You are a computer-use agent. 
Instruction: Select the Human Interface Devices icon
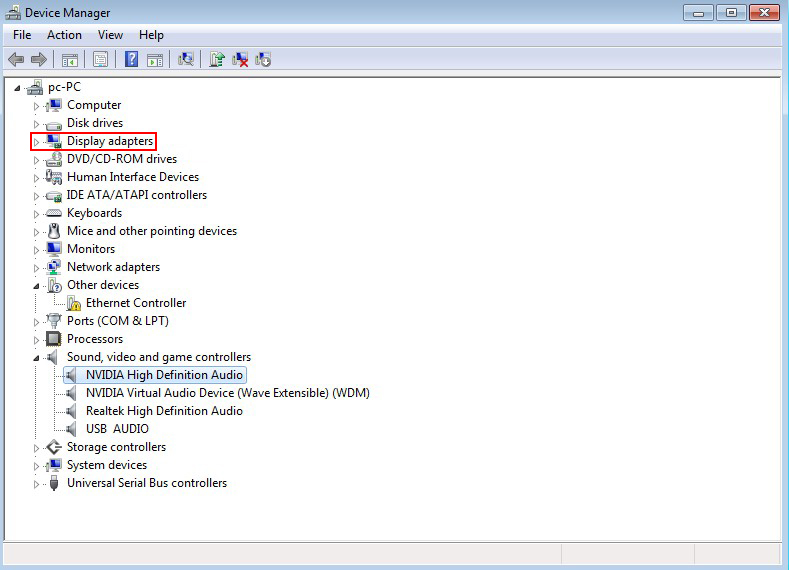pyautogui.click(x=53, y=177)
